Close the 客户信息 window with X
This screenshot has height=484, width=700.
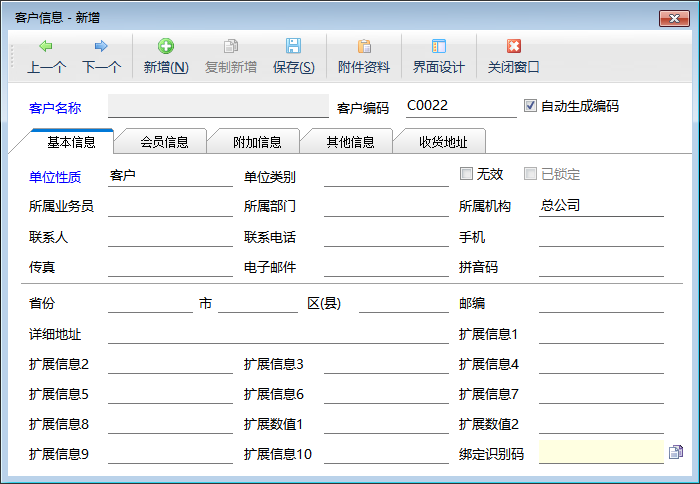coord(674,18)
